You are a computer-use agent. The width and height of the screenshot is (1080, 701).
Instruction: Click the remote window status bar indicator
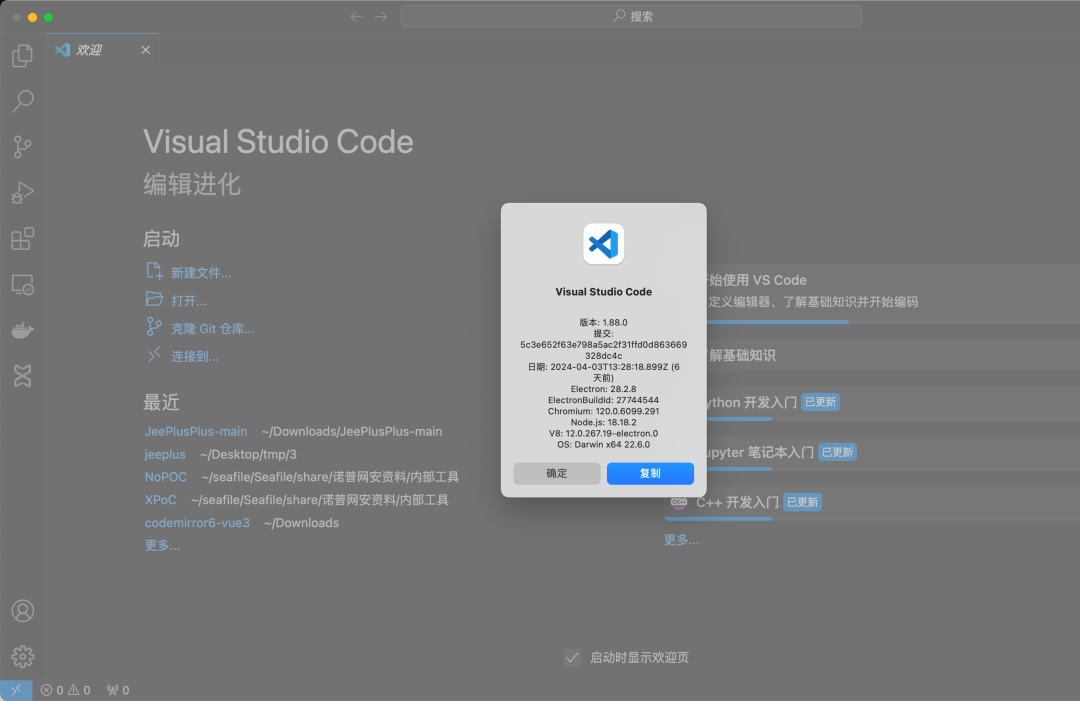click(16, 690)
